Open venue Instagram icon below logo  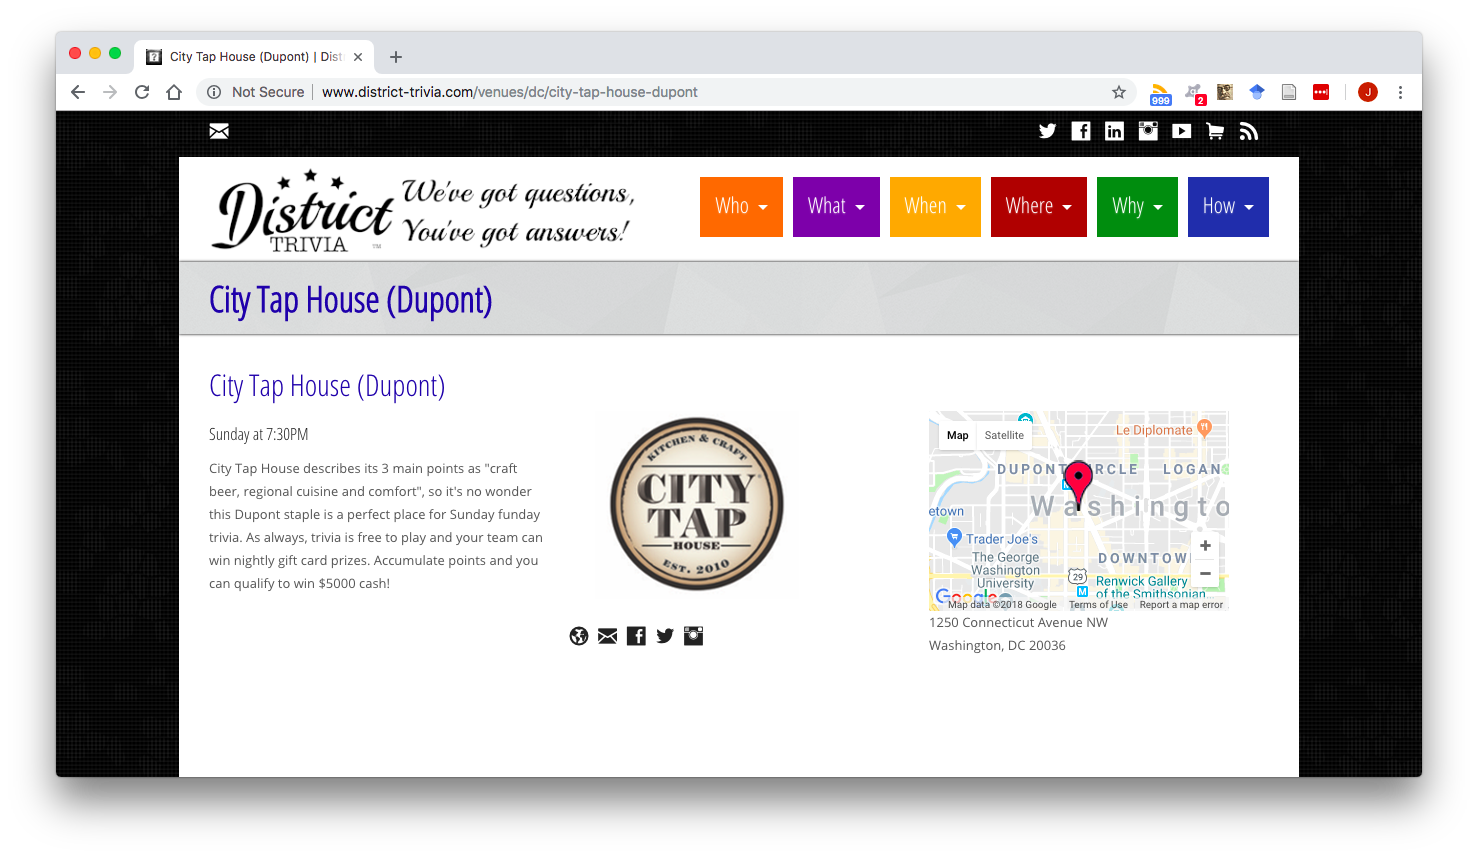pos(694,636)
